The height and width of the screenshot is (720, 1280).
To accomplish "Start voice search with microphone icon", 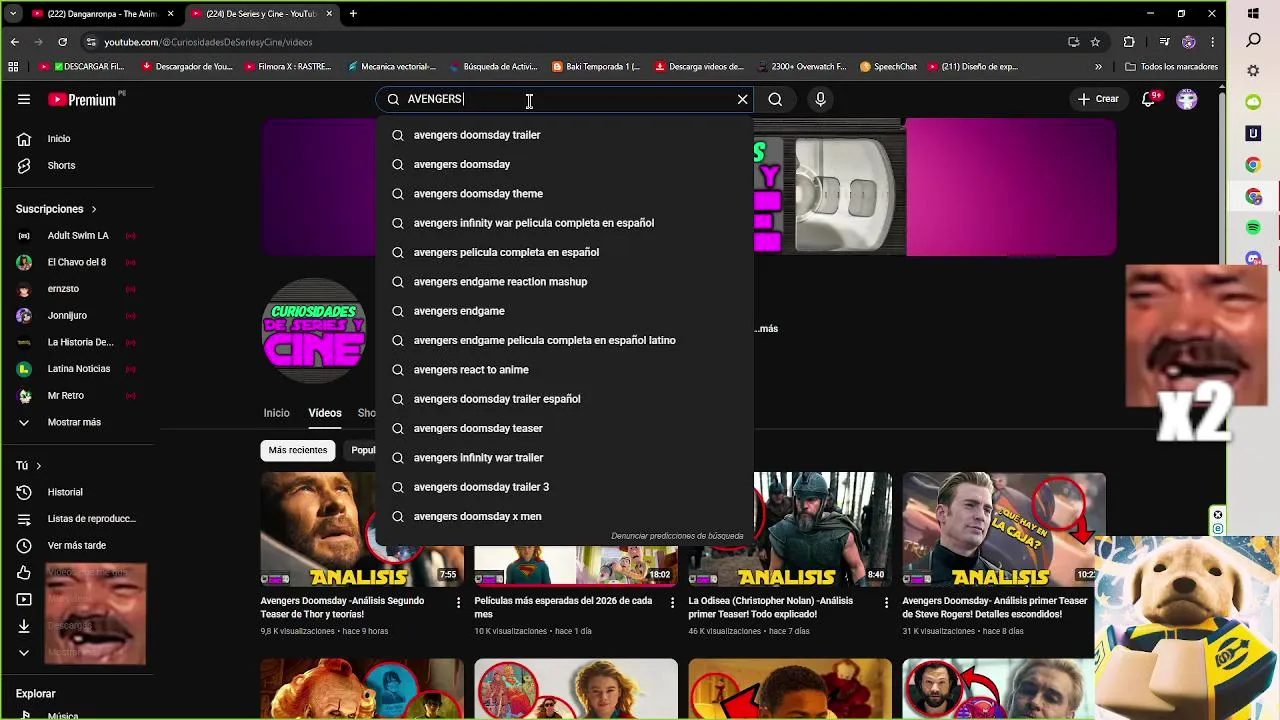I will coord(820,99).
